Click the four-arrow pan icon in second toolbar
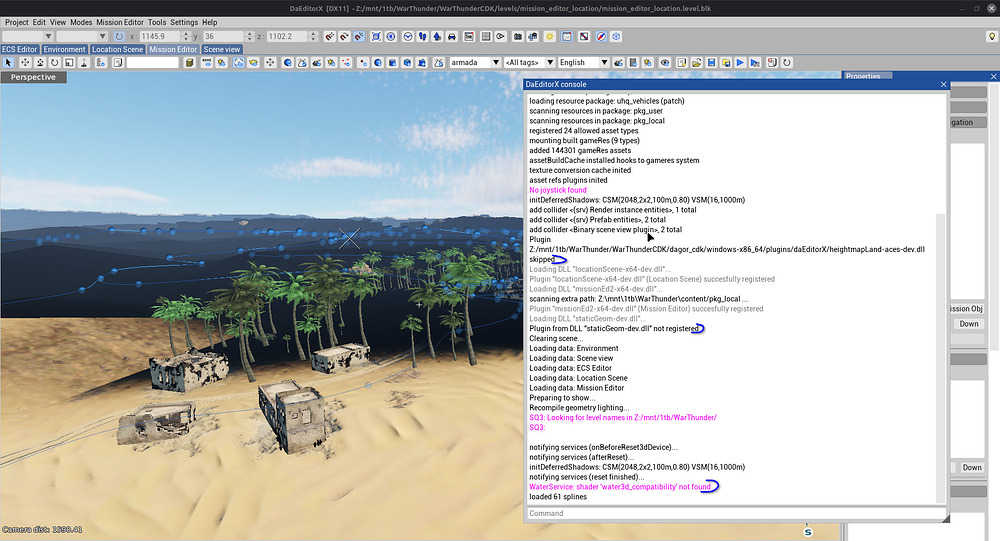1000x541 pixels. coord(270,63)
